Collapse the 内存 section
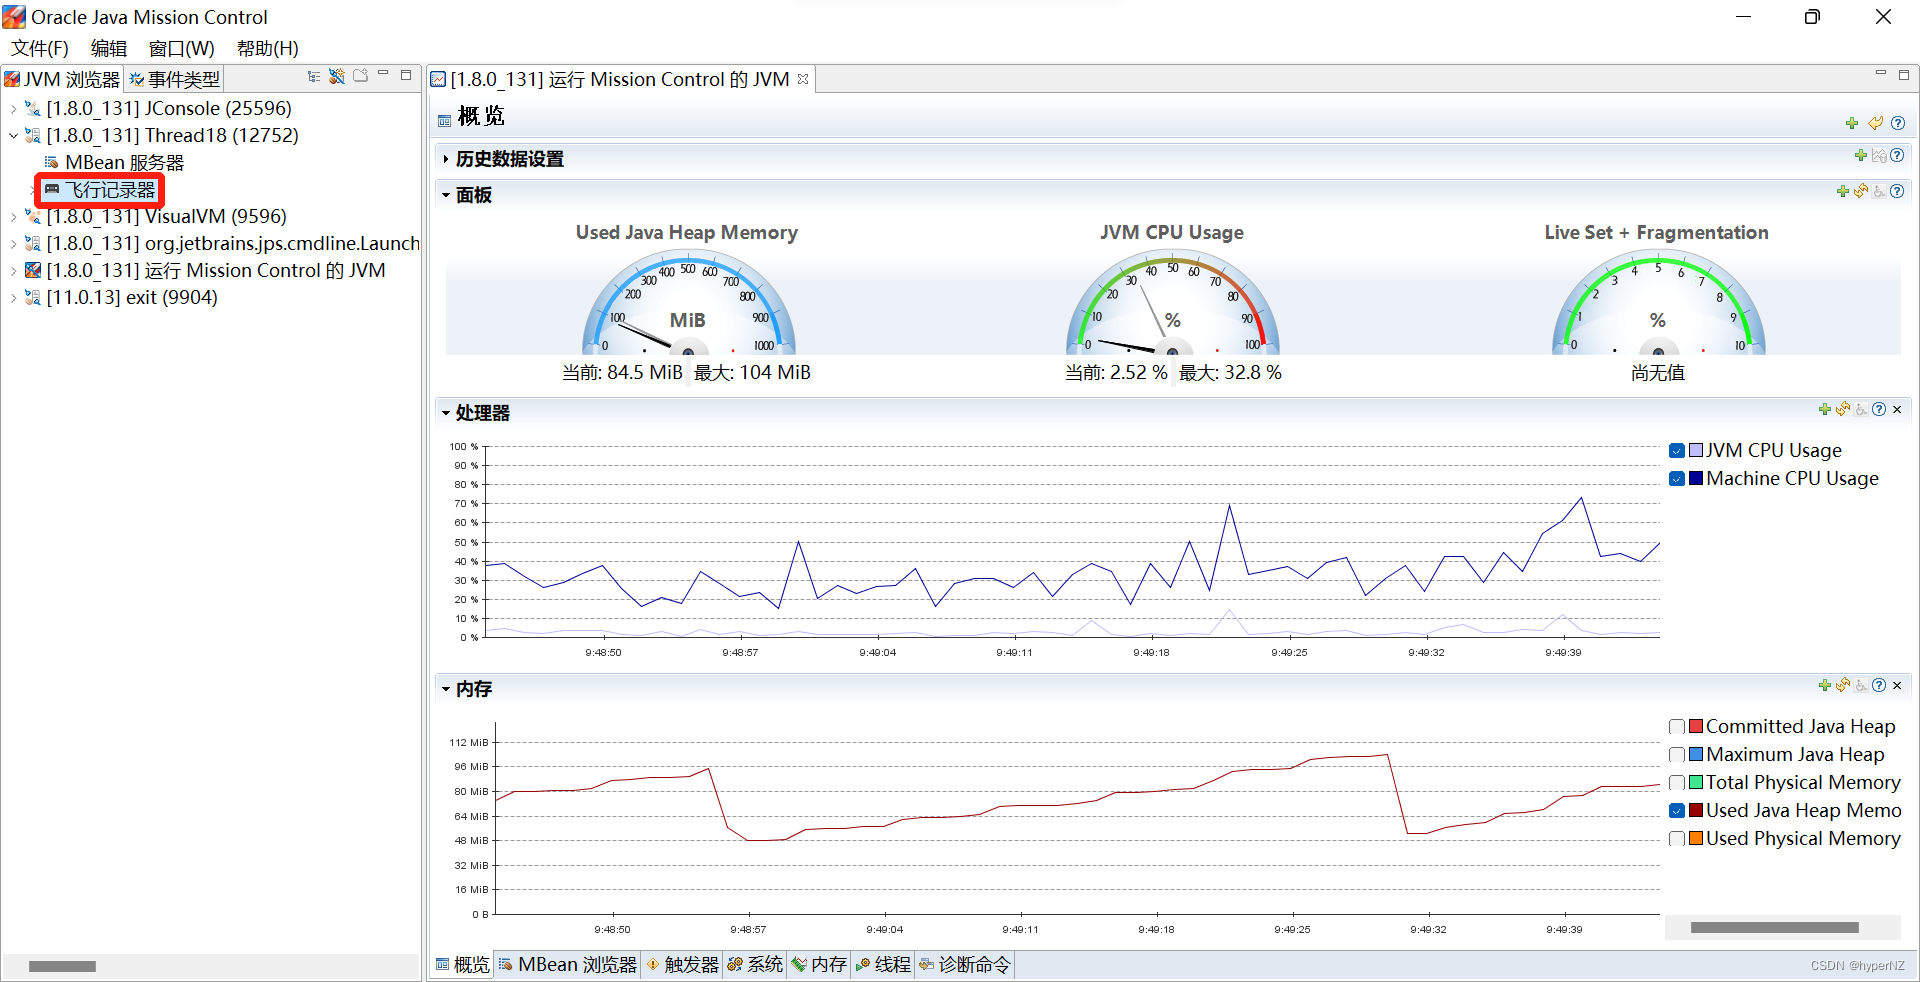1920x982 pixels. [x=446, y=689]
